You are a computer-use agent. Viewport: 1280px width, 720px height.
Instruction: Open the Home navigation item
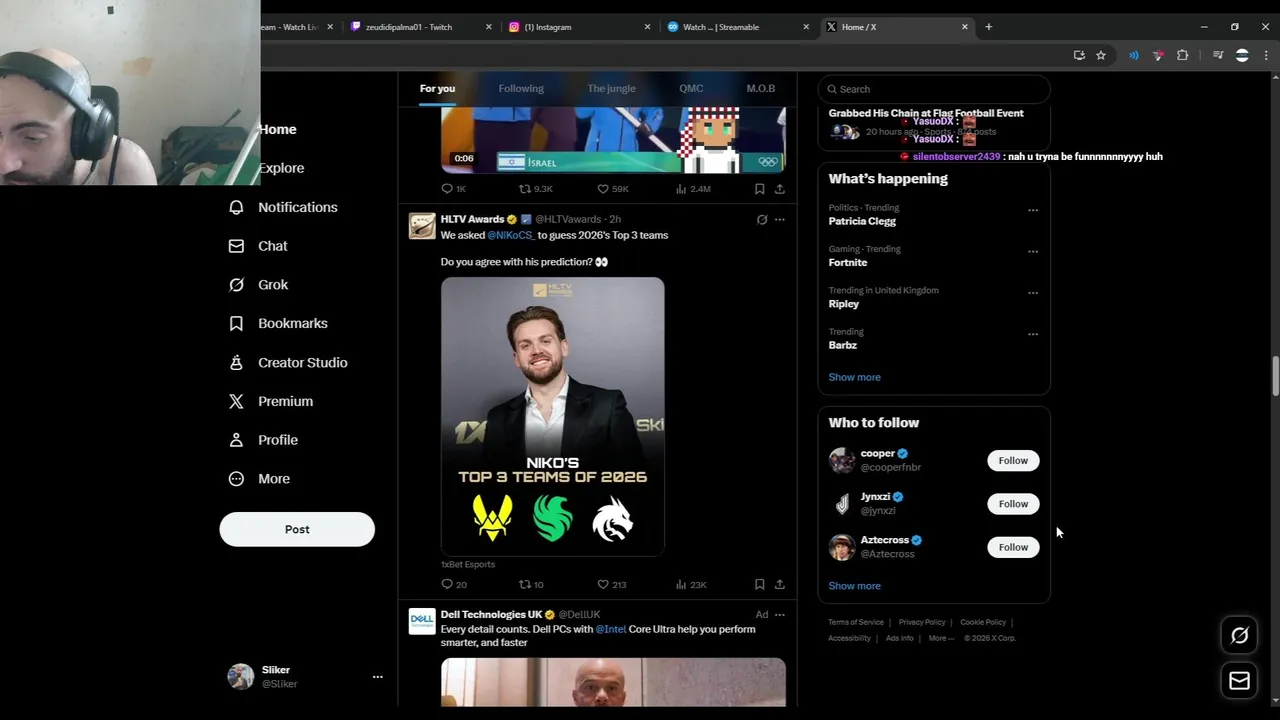277,129
